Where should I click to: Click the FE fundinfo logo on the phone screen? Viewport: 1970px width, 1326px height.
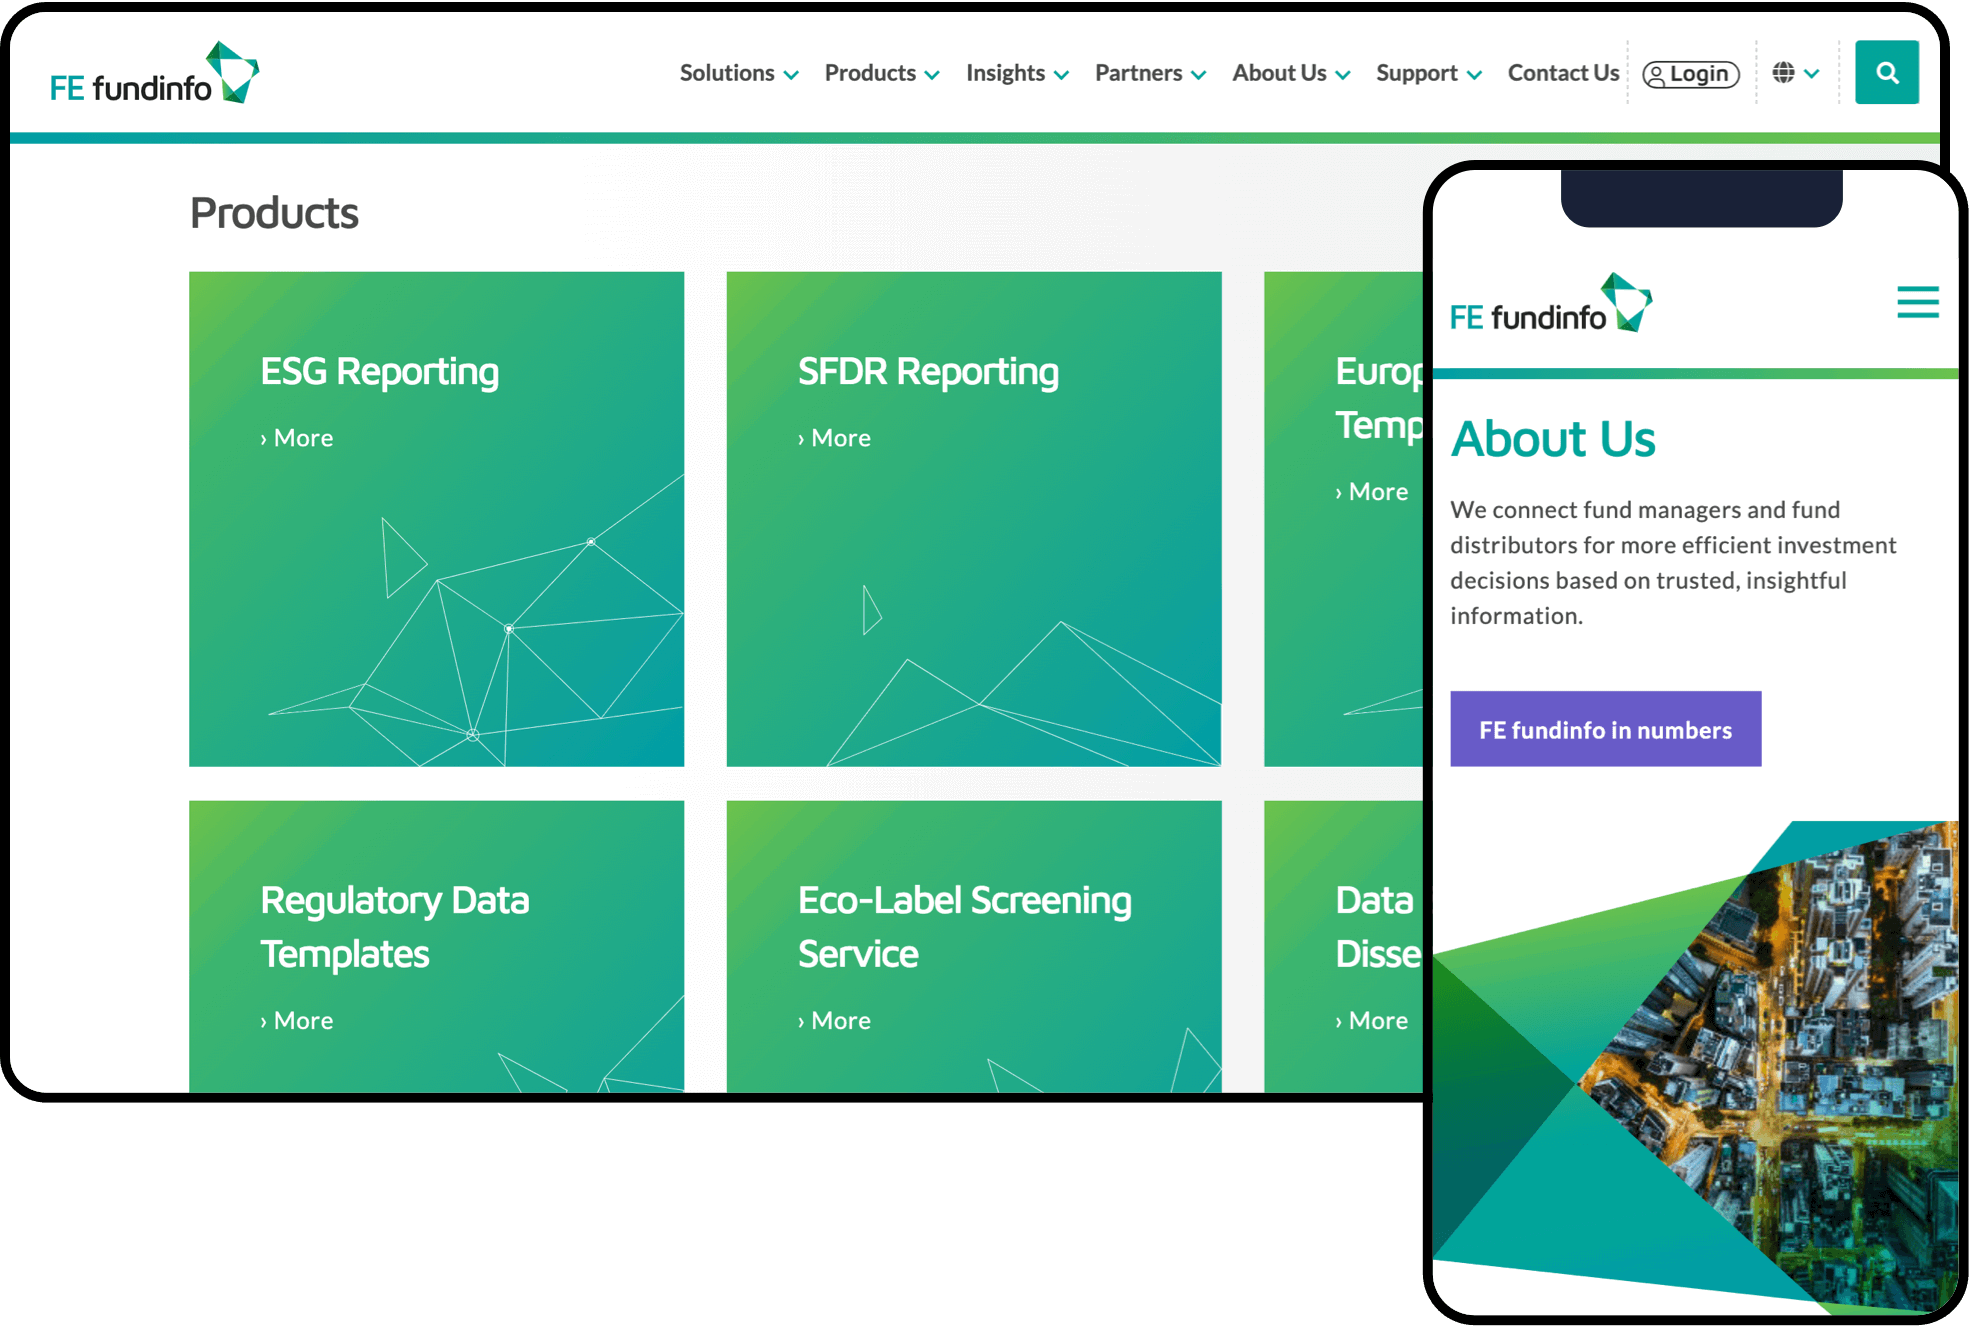pyautogui.click(x=1548, y=303)
